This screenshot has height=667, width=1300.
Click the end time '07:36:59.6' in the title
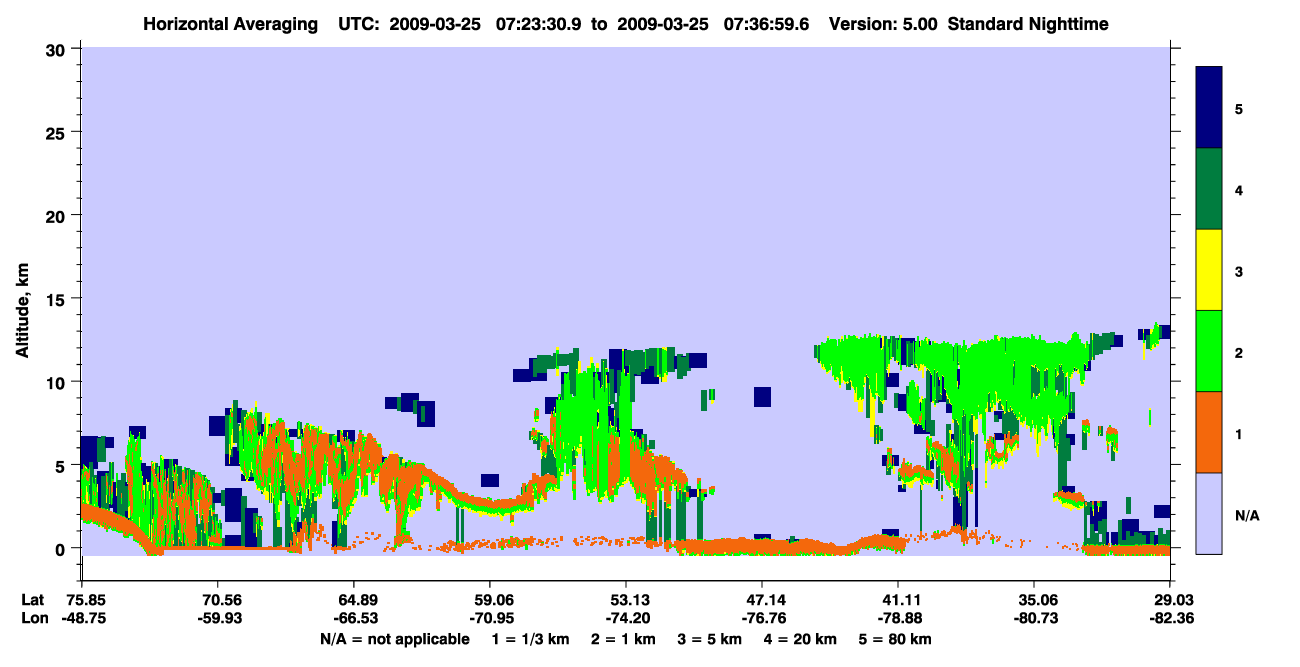pyautogui.click(x=767, y=24)
